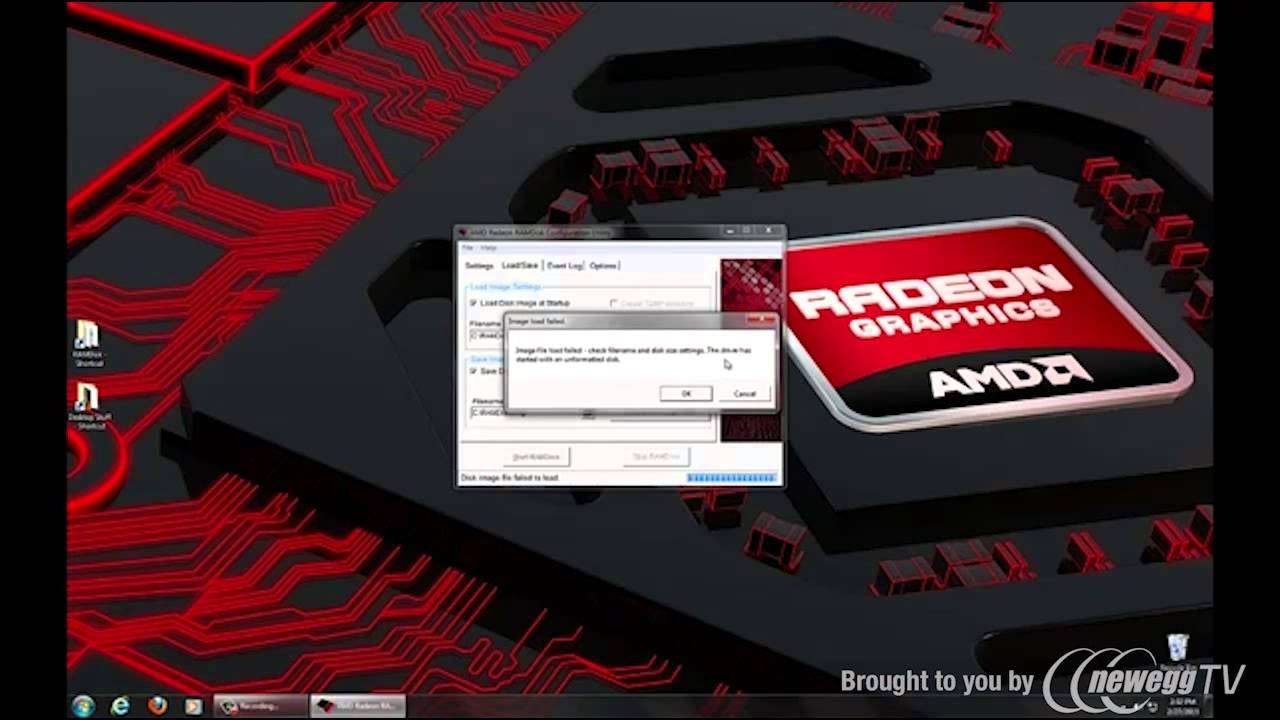The height and width of the screenshot is (720, 1280).
Task: Click the error message text in dialog
Action: 632,355
